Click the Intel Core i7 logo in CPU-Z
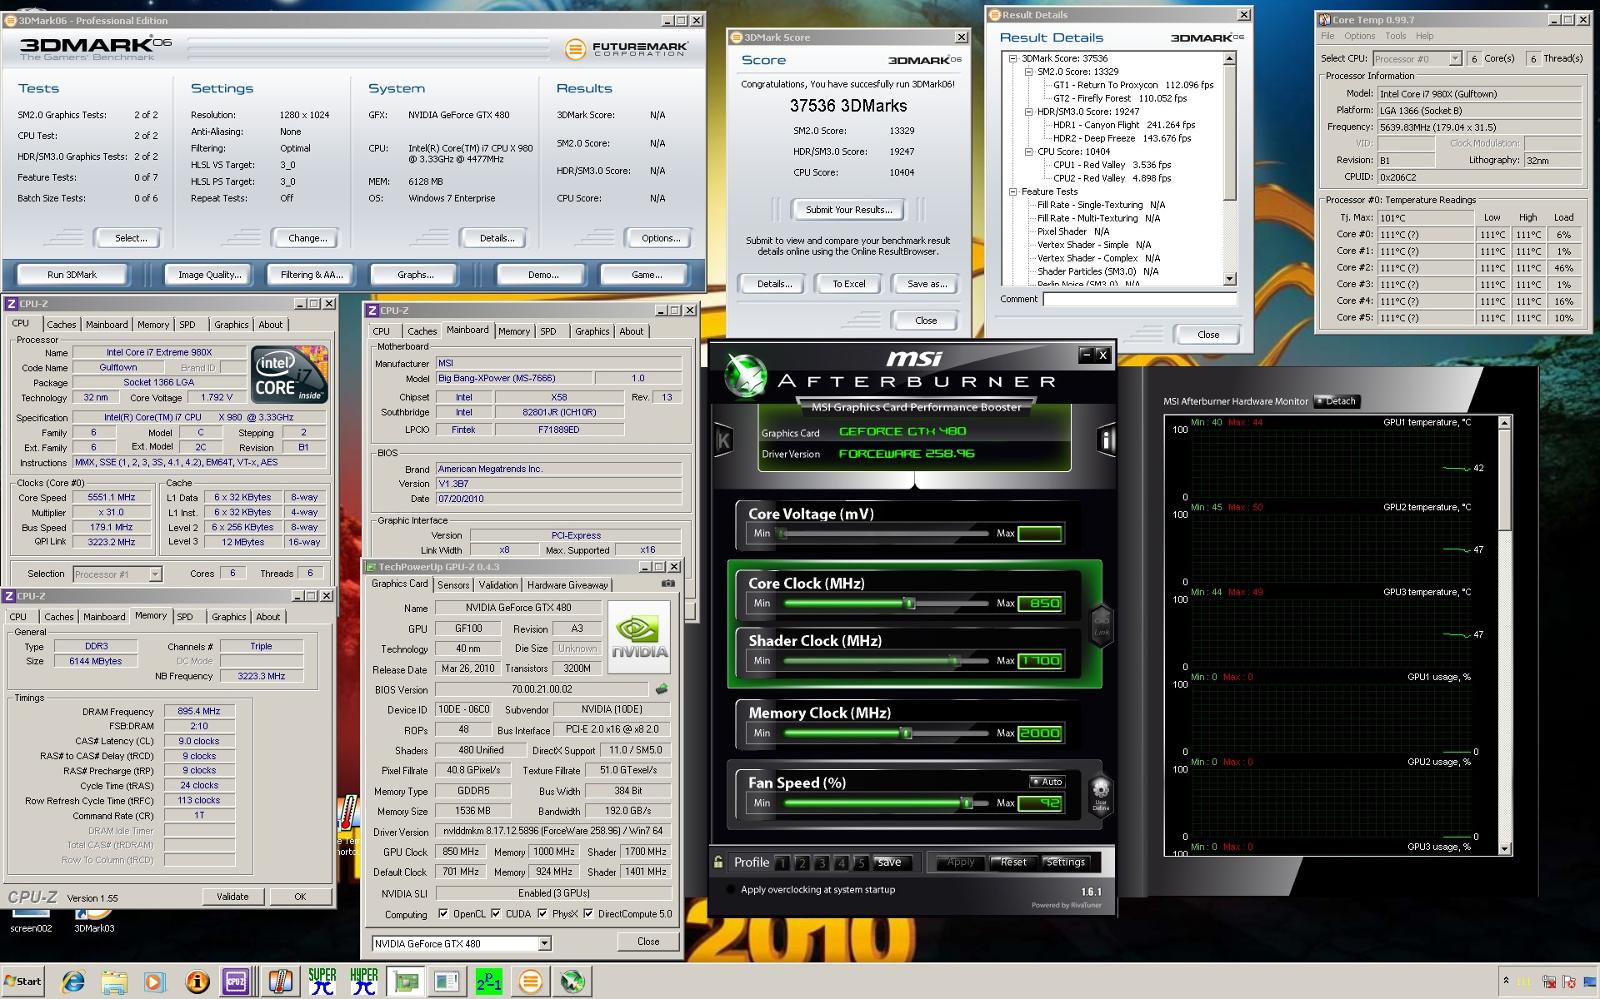Viewport: 1600px width, 999px height. pos(290,375)
